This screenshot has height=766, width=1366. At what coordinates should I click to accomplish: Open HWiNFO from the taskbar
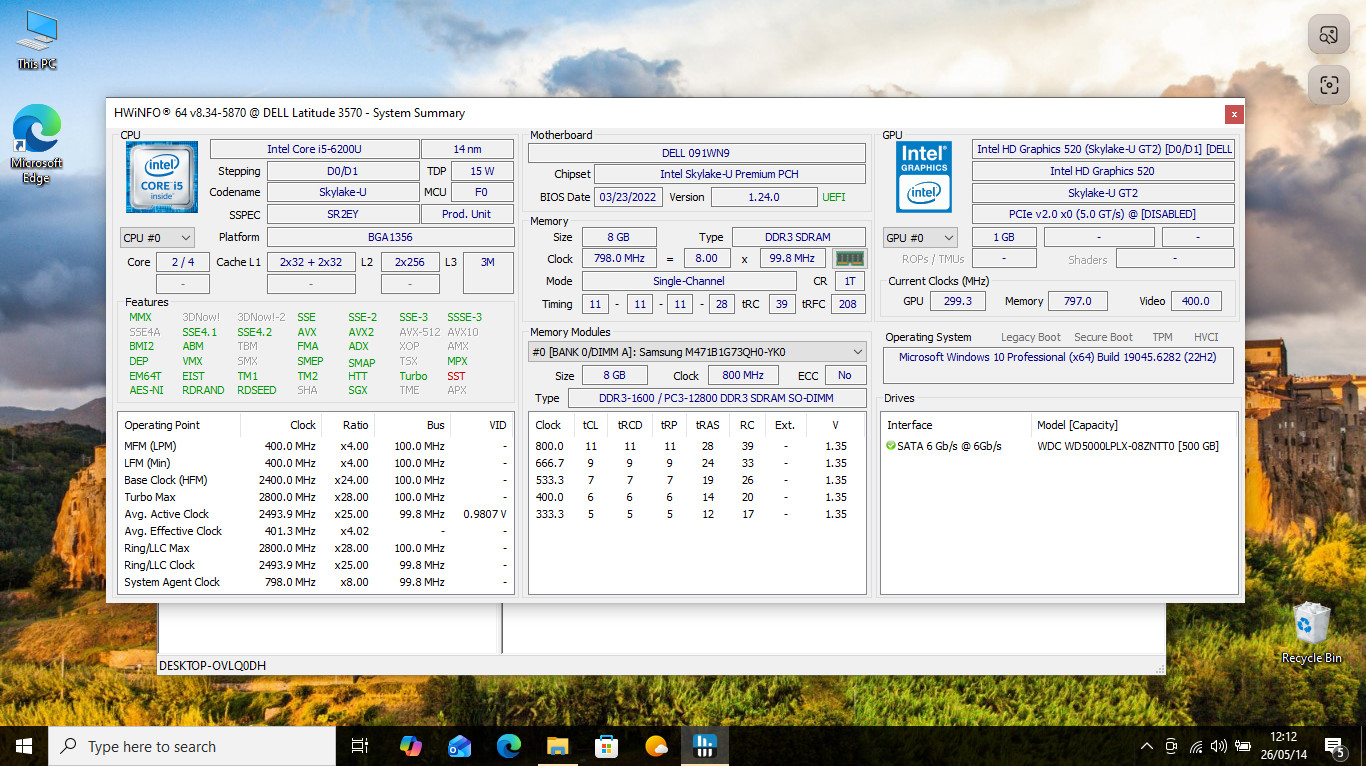pyautogui.click(x=704, y=746)
